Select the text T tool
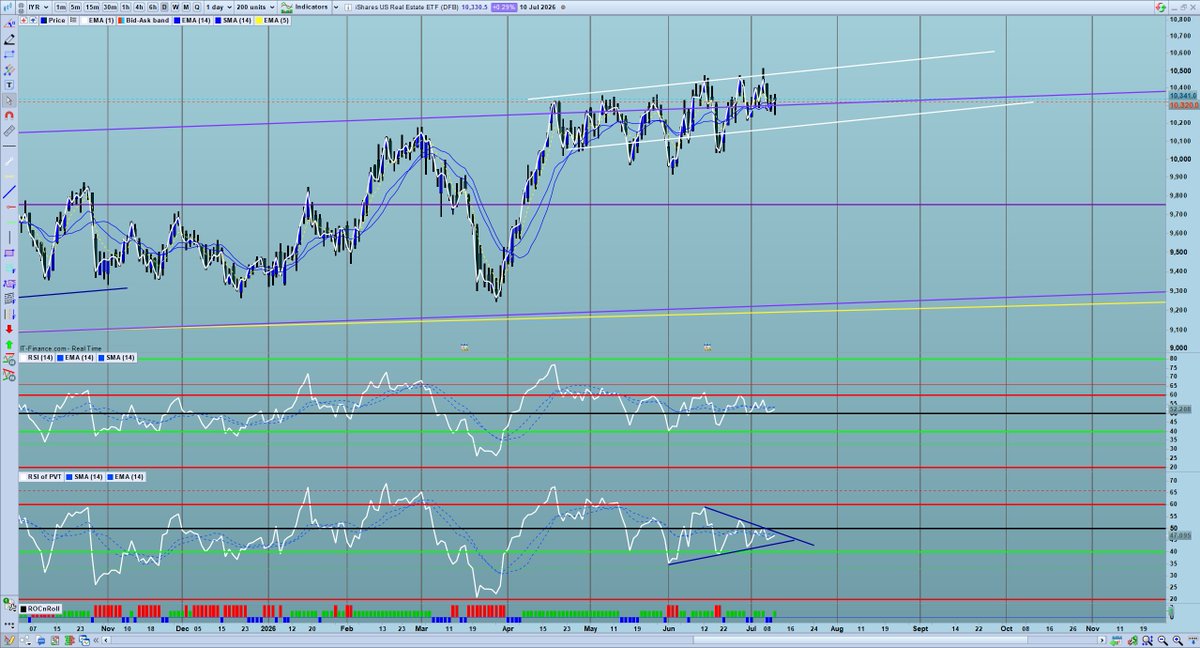The image size is (1200, 648). point(9,86)
